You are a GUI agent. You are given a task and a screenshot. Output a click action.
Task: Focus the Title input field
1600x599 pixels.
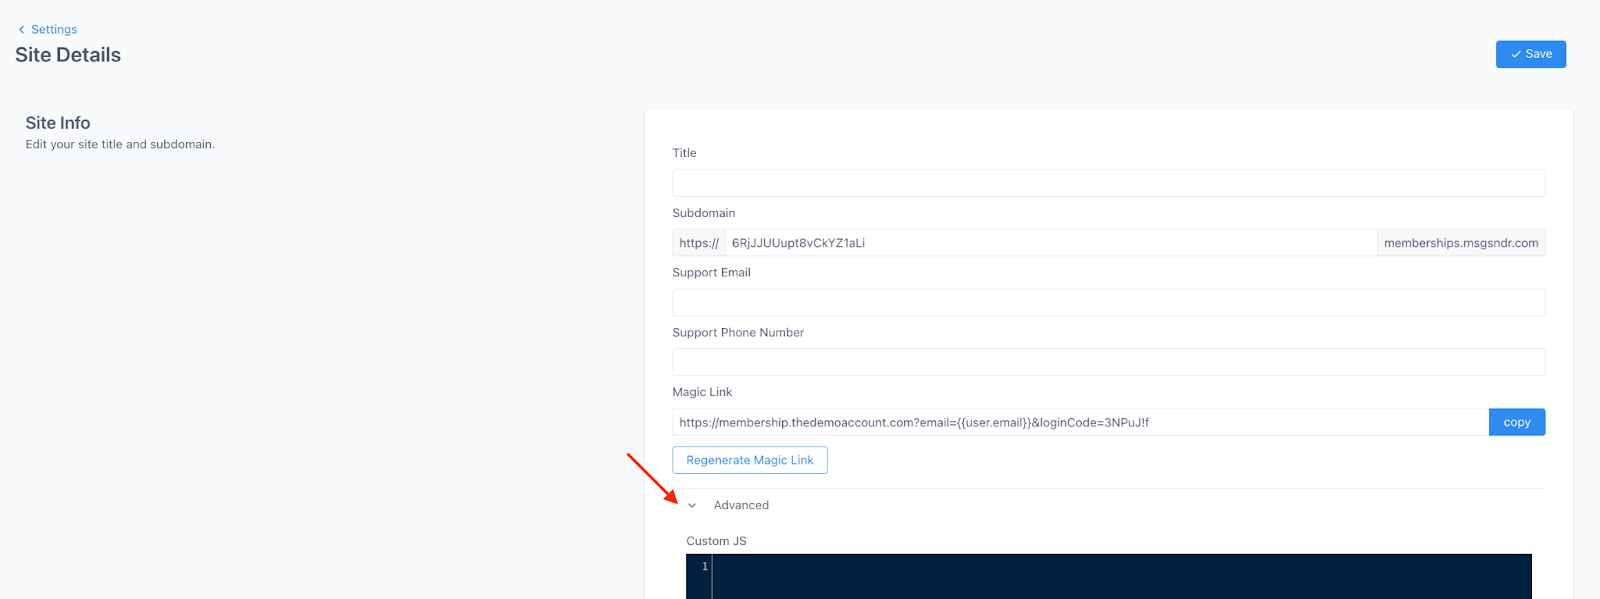coord(1108,183)
